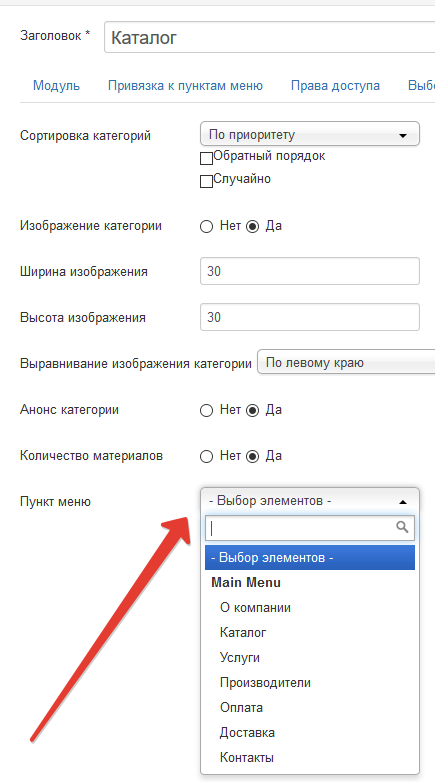Collapse the Пункт меню dropdown arrow
The image size is (435, 782).
(403, 502)
